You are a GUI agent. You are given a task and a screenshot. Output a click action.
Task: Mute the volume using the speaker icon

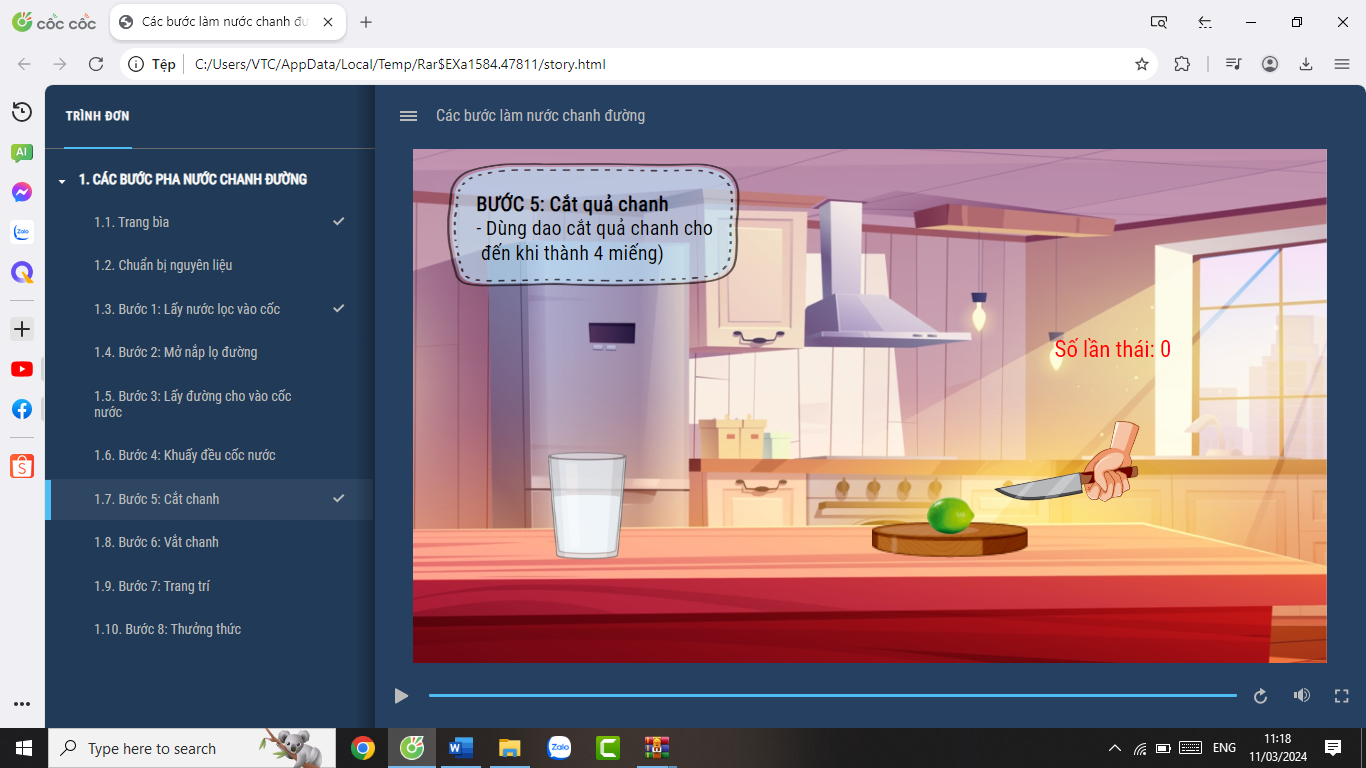tap(1301, 696)
